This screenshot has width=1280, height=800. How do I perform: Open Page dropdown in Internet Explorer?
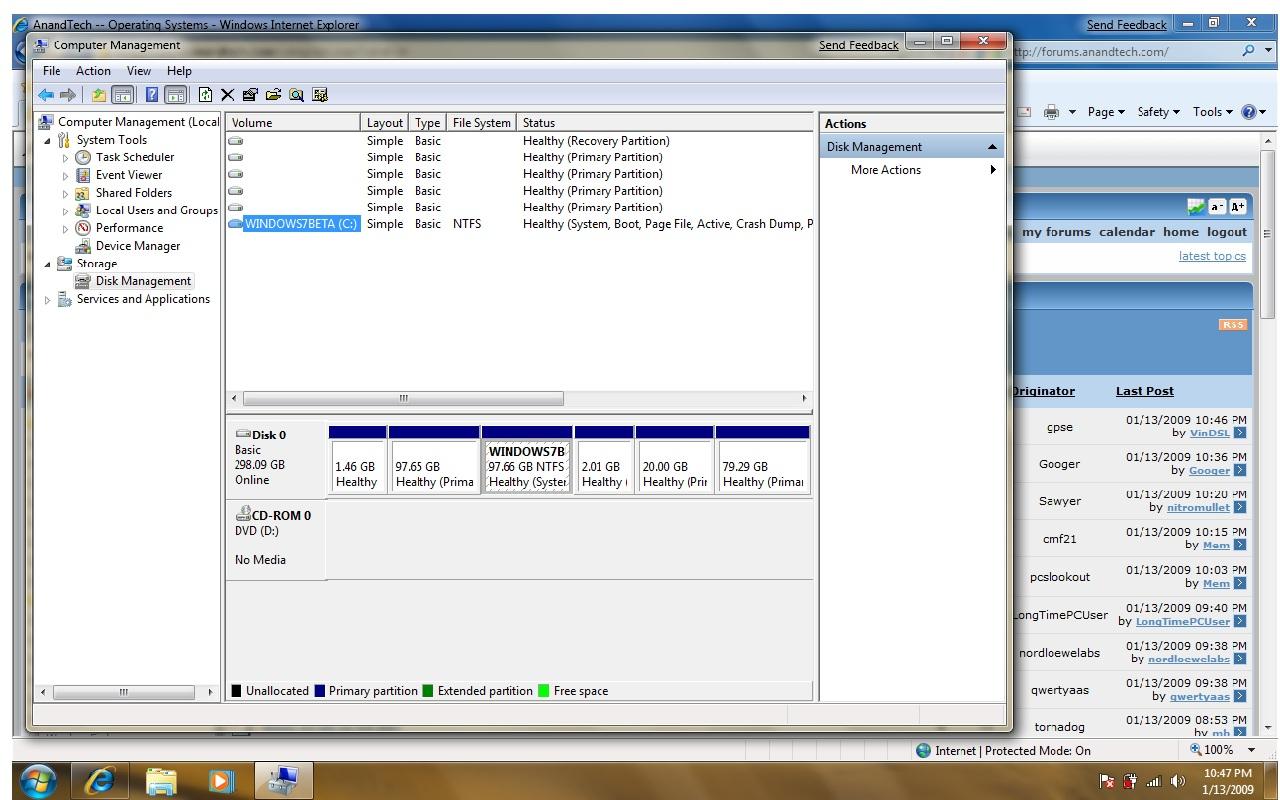click(x=1107, y=112)
